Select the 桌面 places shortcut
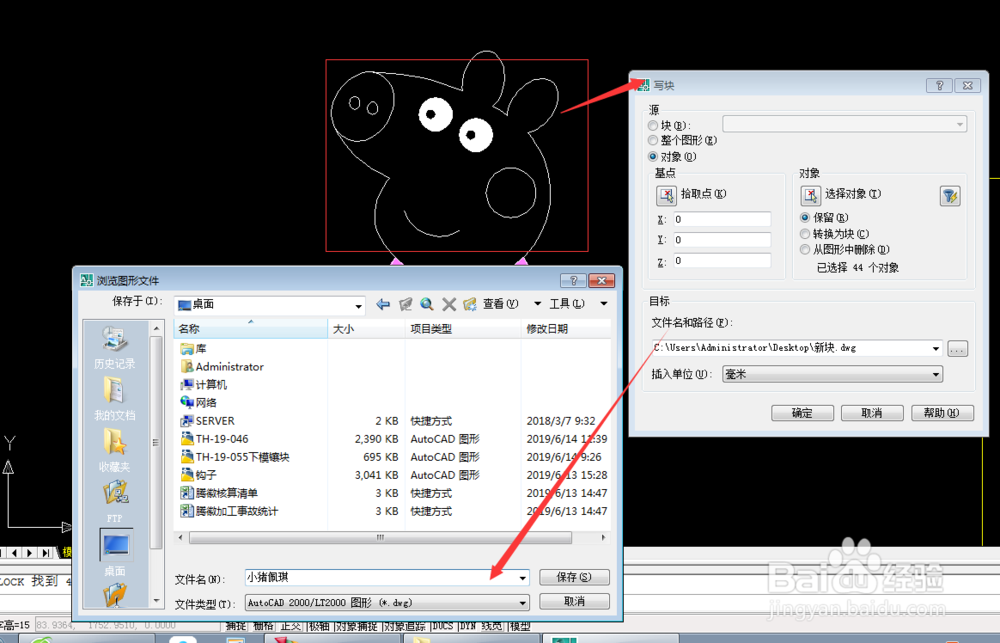 [x=115, y=552]
